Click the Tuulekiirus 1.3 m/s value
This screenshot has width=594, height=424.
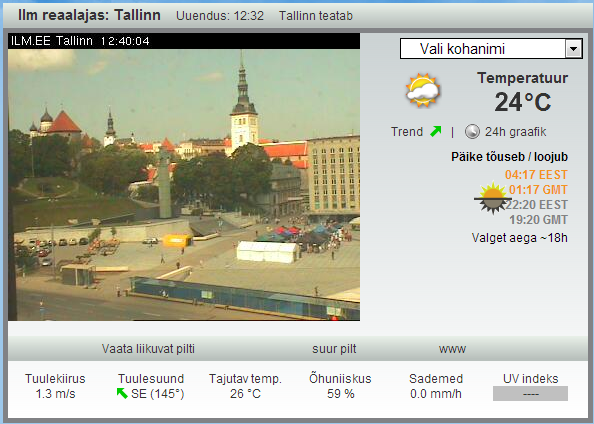[55, 394]
